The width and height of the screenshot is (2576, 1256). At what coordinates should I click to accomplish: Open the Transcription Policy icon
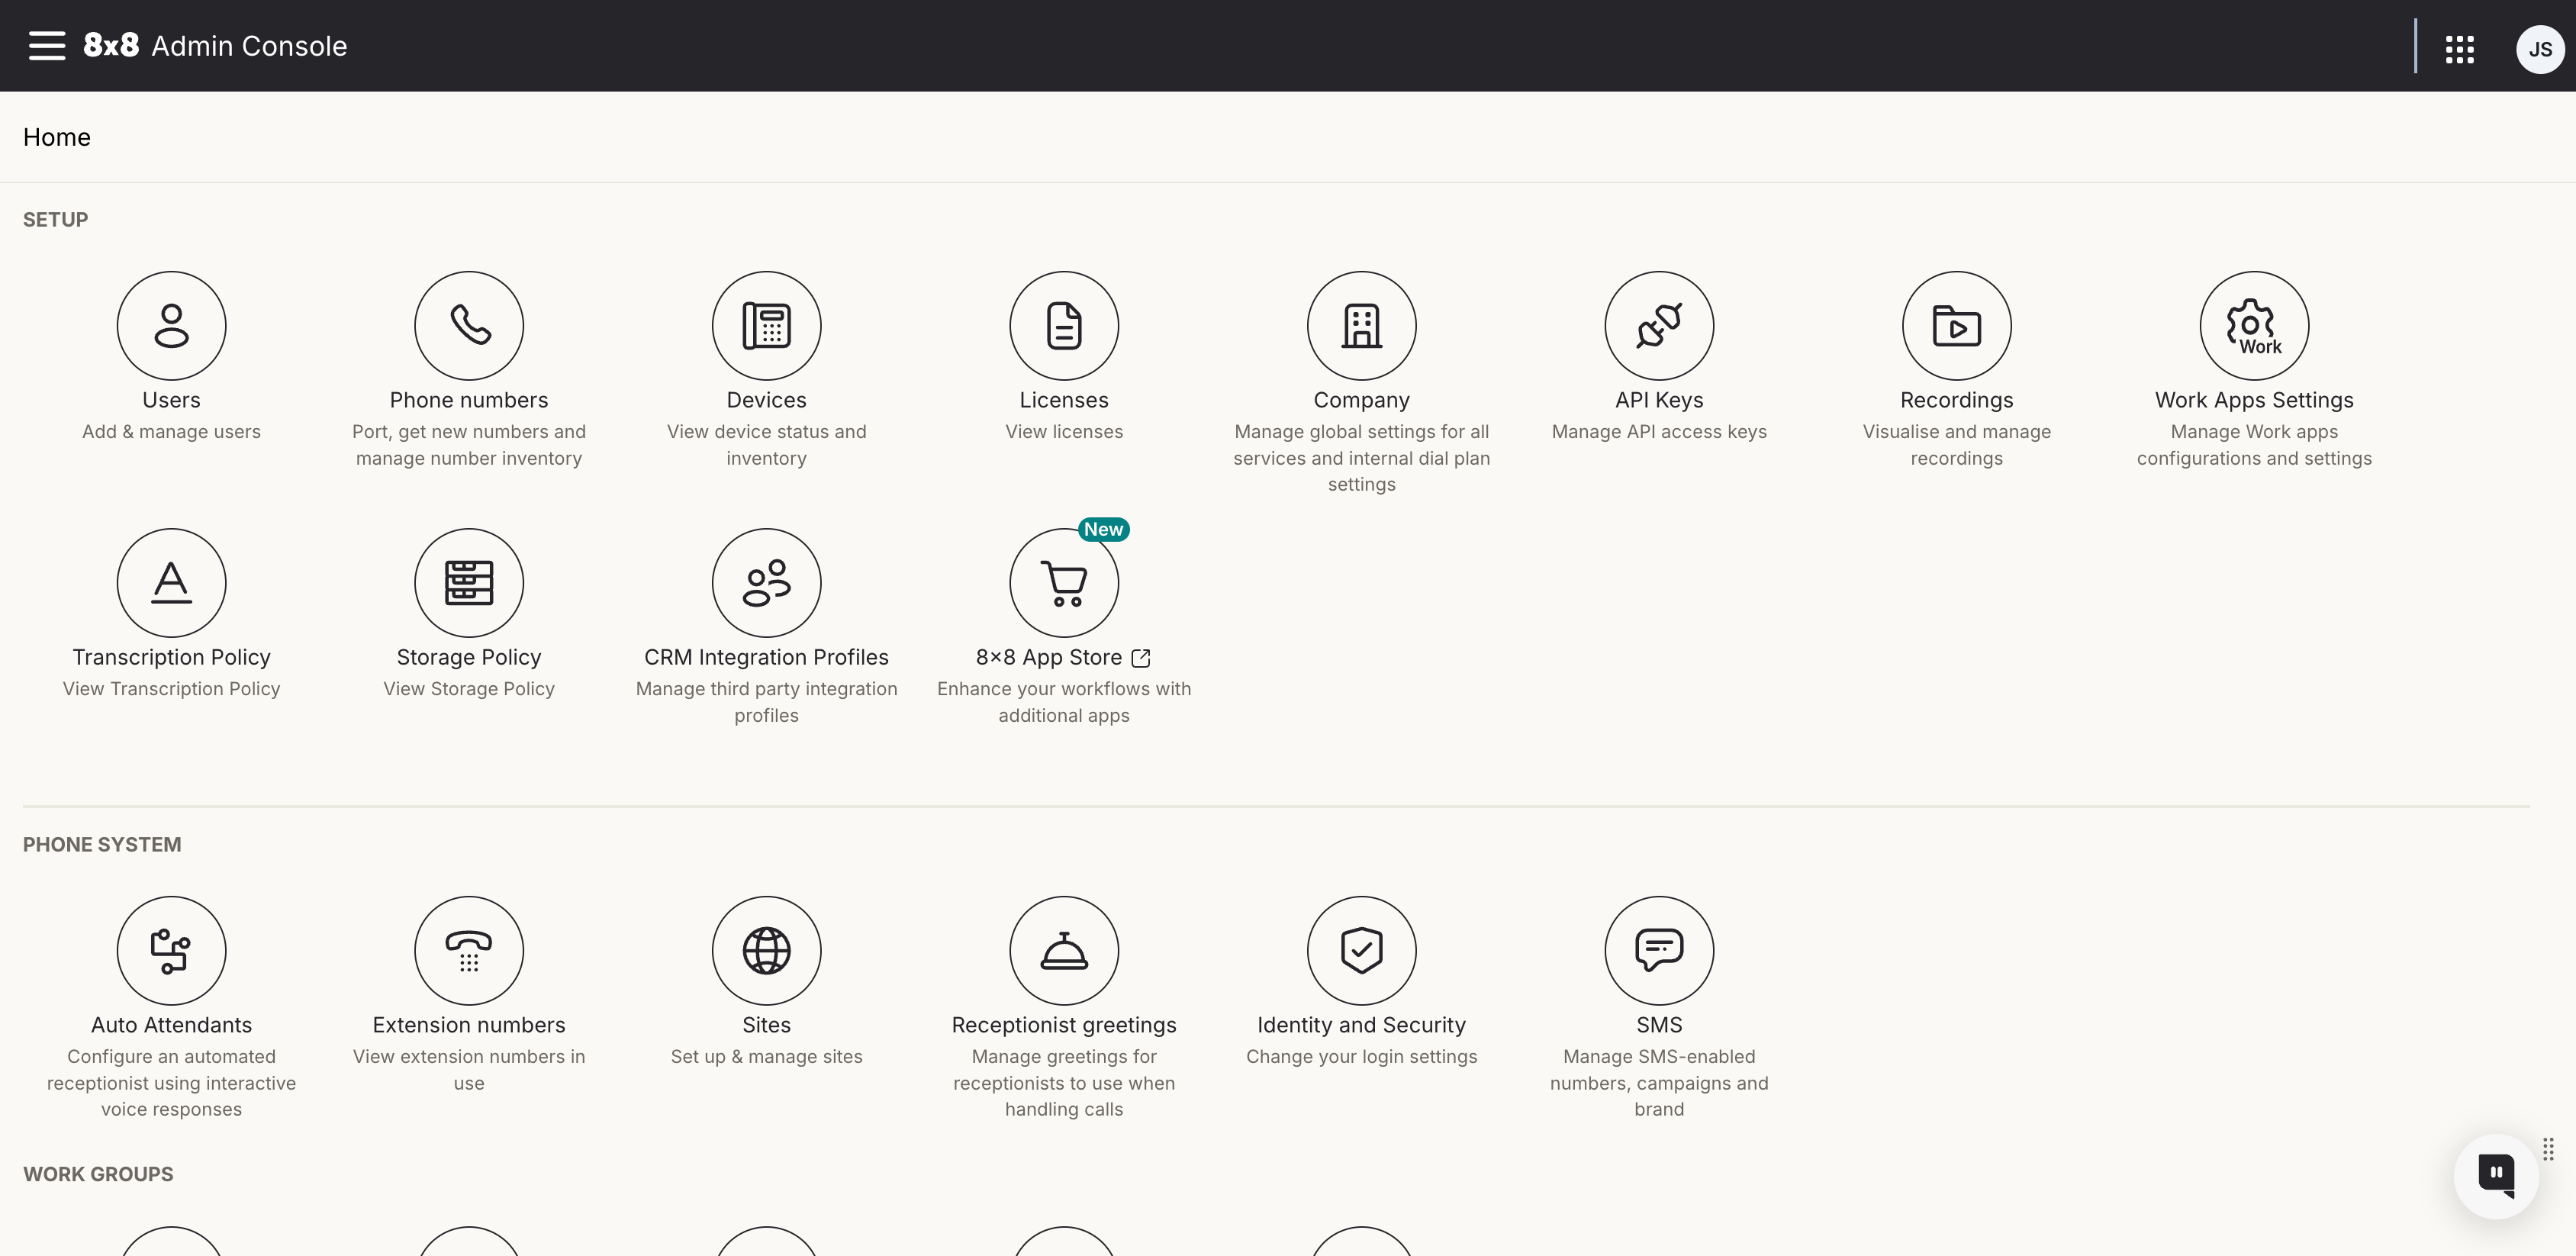(171, 583)
